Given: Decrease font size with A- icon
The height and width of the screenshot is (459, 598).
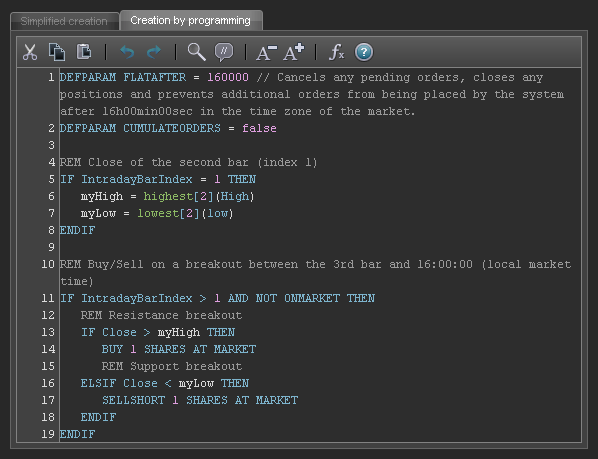Looking at the screenshot, I should pos(266,53).
